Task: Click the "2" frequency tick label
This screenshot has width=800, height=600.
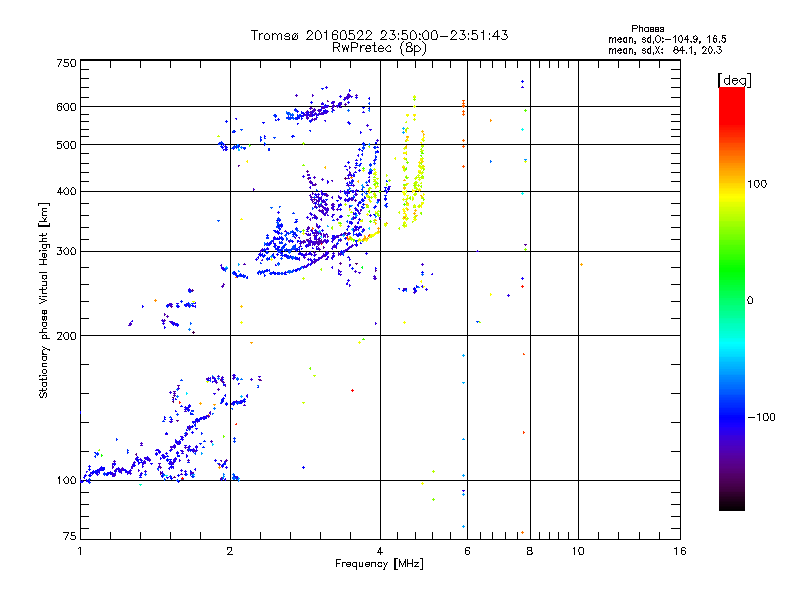Action: (230, 551)
